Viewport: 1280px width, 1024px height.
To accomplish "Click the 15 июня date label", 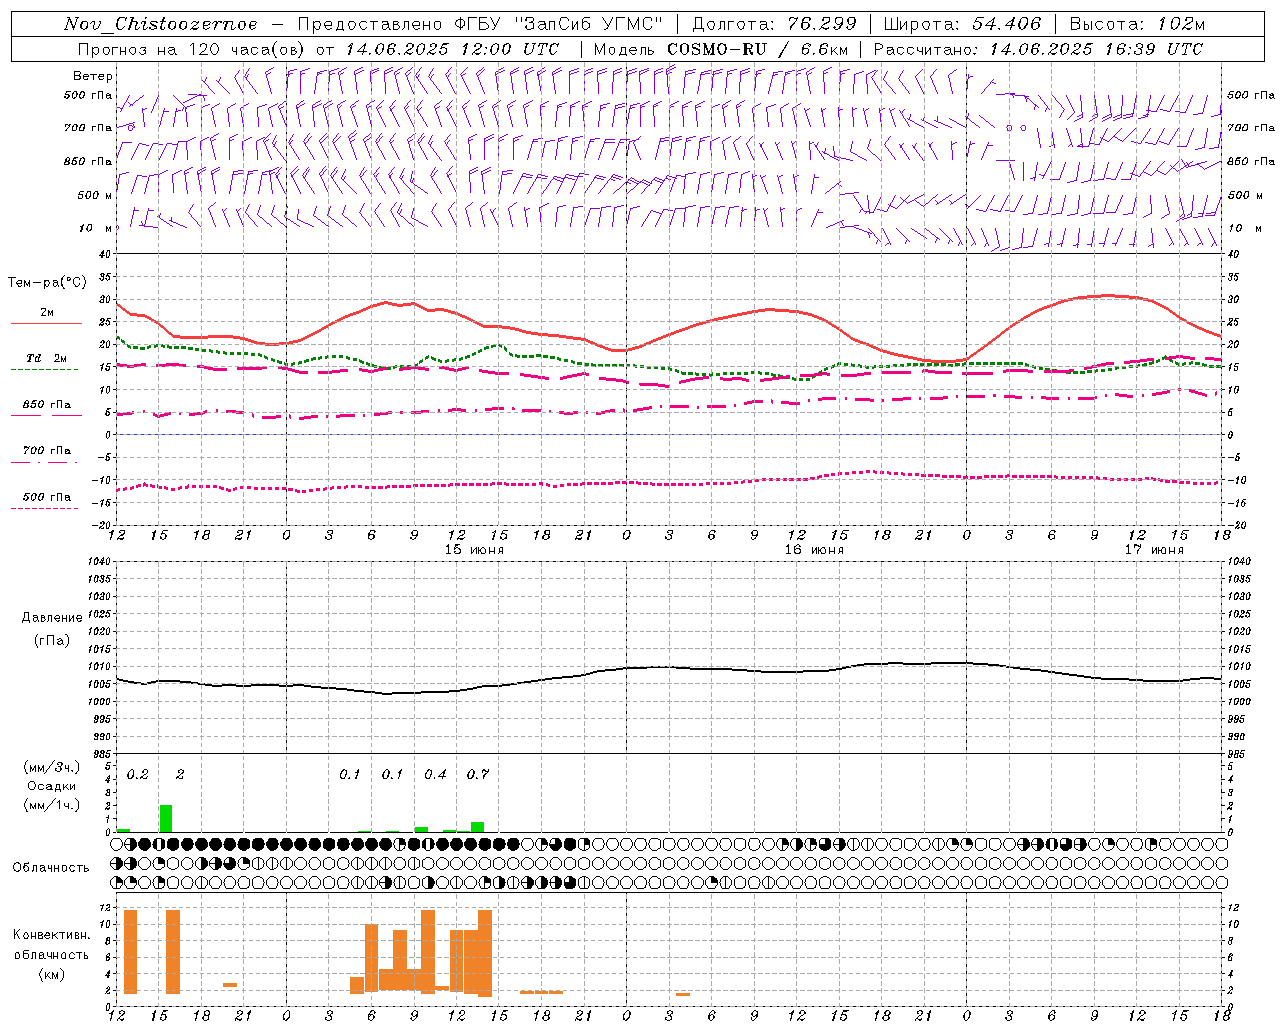I will tap(475, 550).
